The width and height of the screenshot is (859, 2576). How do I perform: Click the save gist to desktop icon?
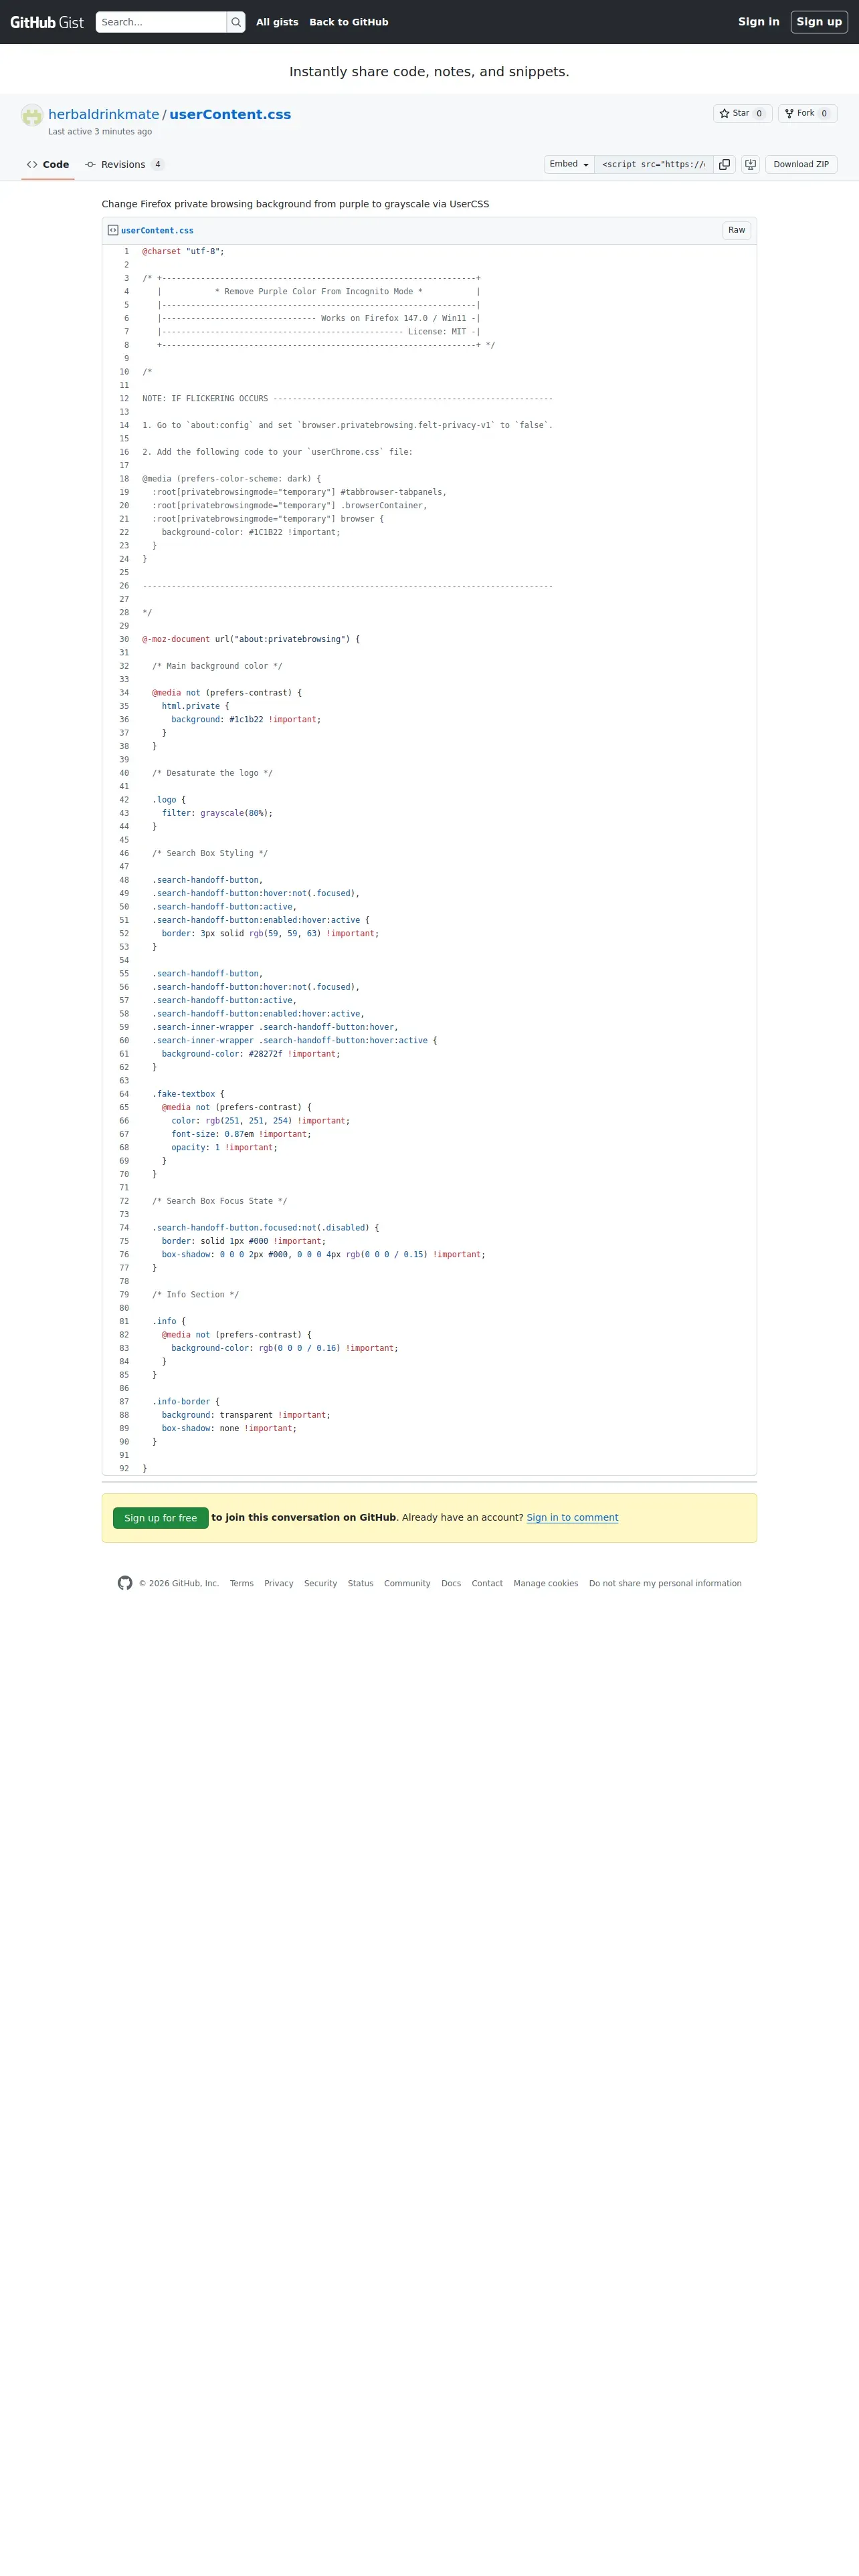[x=750, y=164]
